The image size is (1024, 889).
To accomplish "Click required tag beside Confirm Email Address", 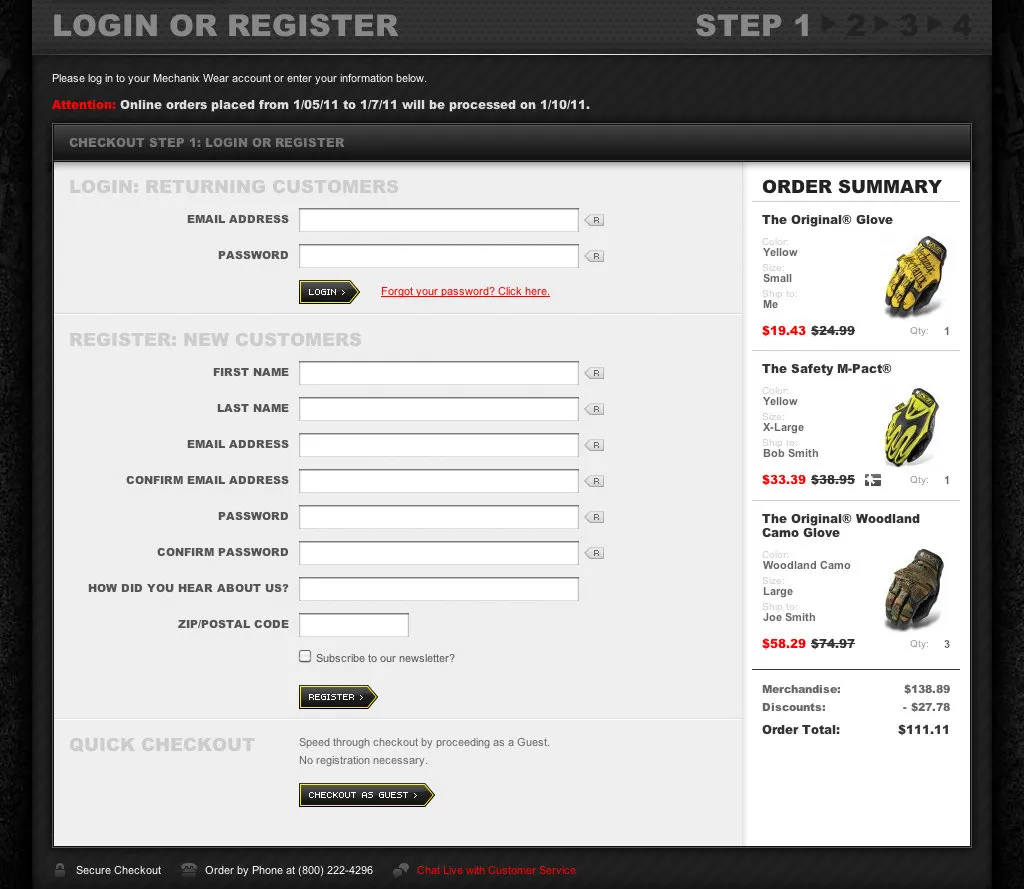I will (x=594, y=481).
